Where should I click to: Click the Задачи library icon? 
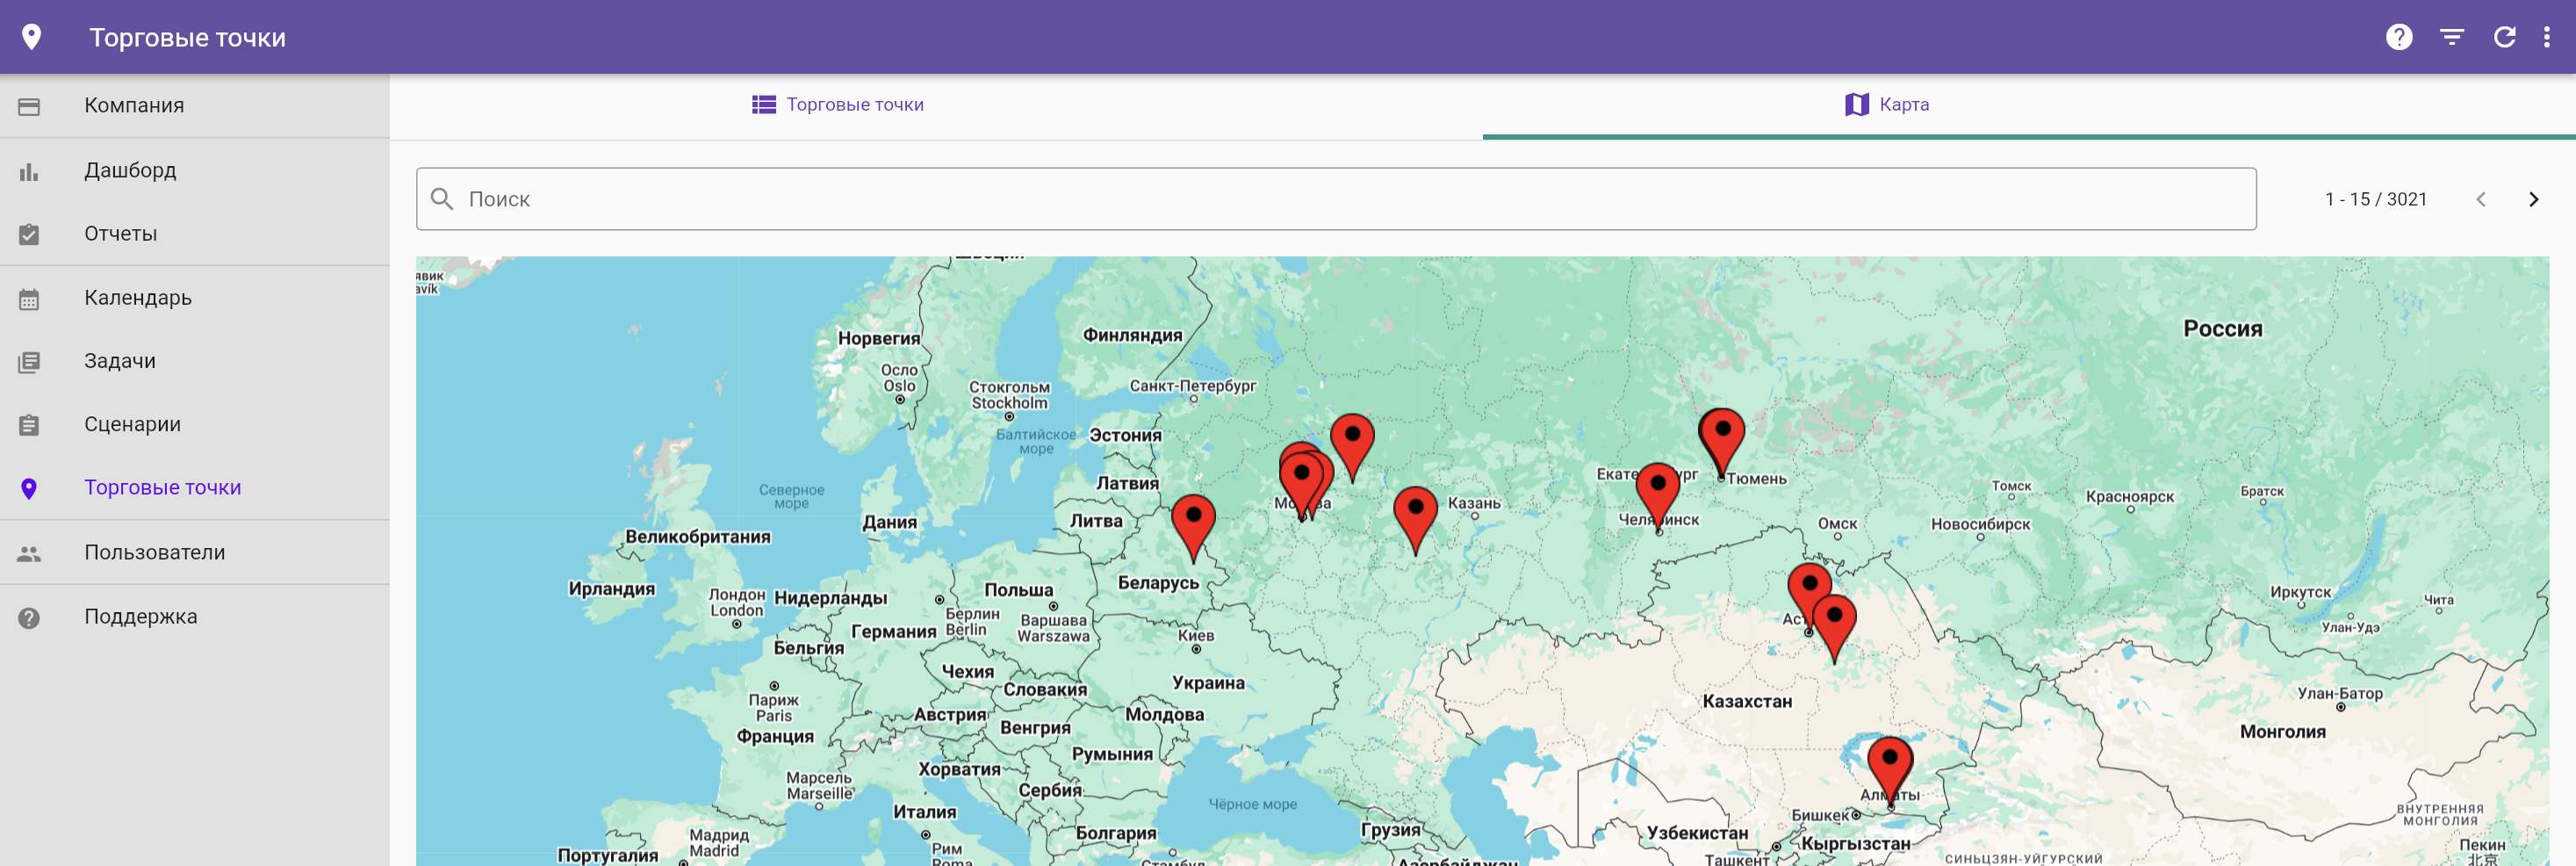tap(29, 362)
